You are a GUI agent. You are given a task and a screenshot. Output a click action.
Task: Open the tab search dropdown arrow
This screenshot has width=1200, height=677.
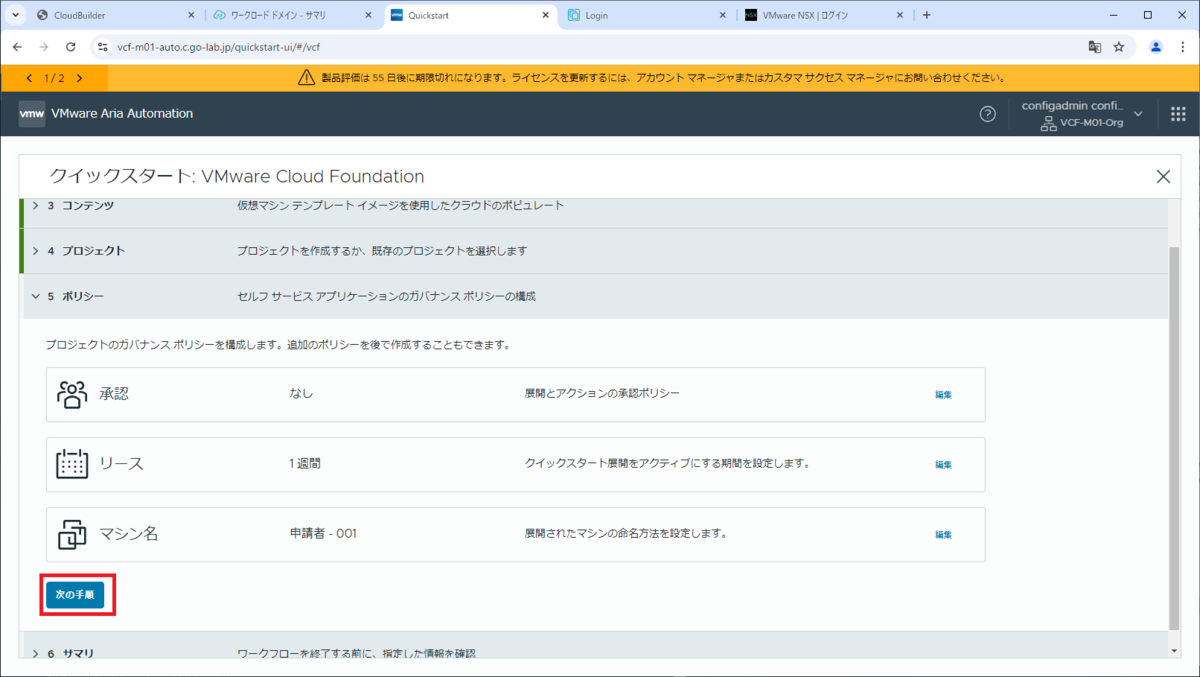(x=15, y=15)
